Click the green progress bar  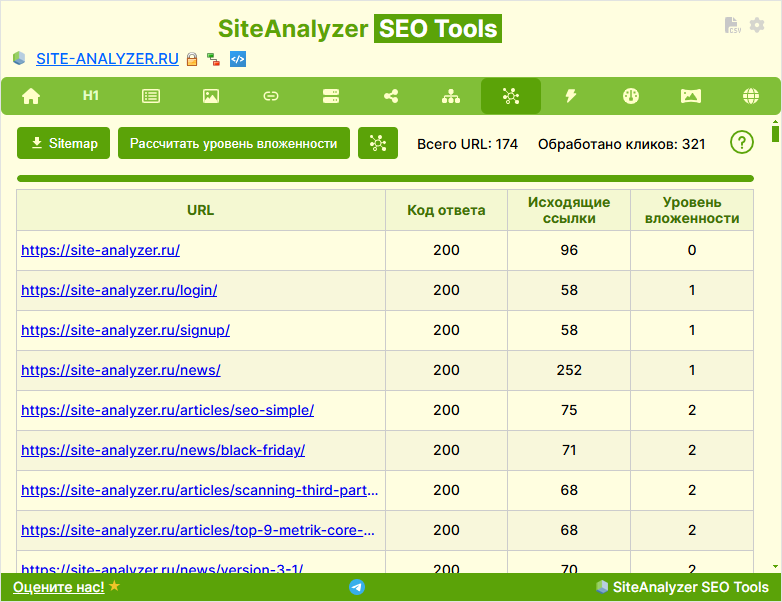[385, 179]
